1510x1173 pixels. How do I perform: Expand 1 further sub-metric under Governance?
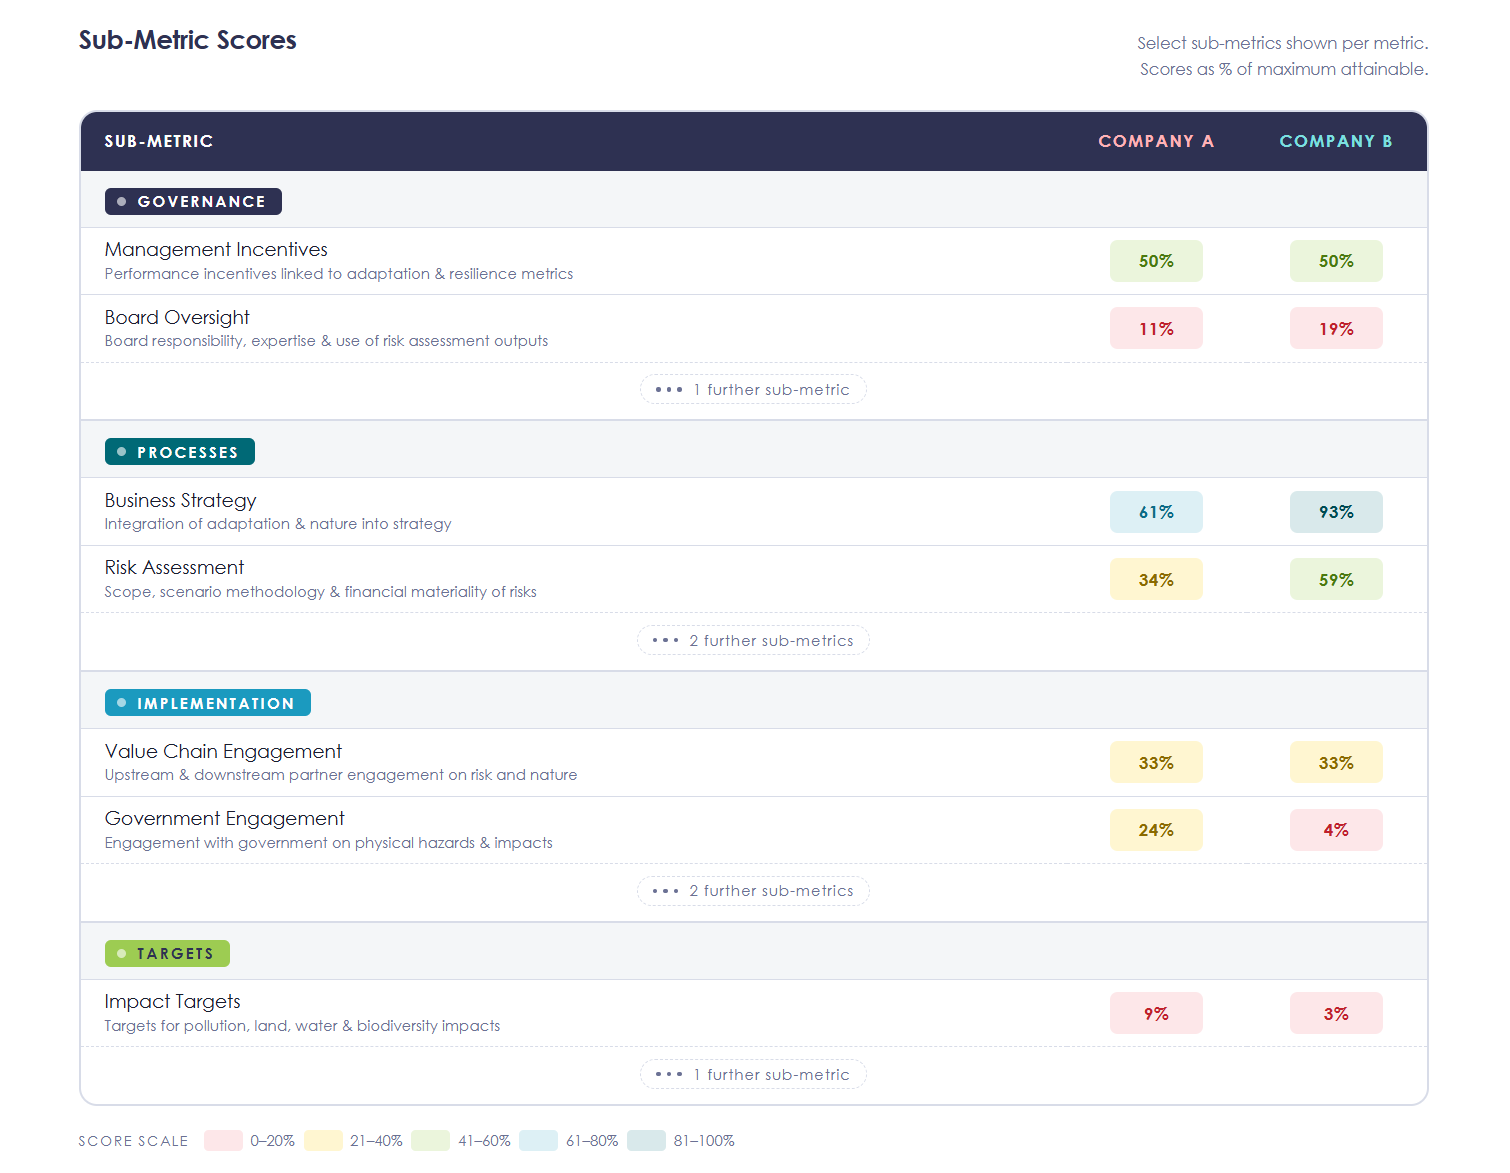click(753, 390)
